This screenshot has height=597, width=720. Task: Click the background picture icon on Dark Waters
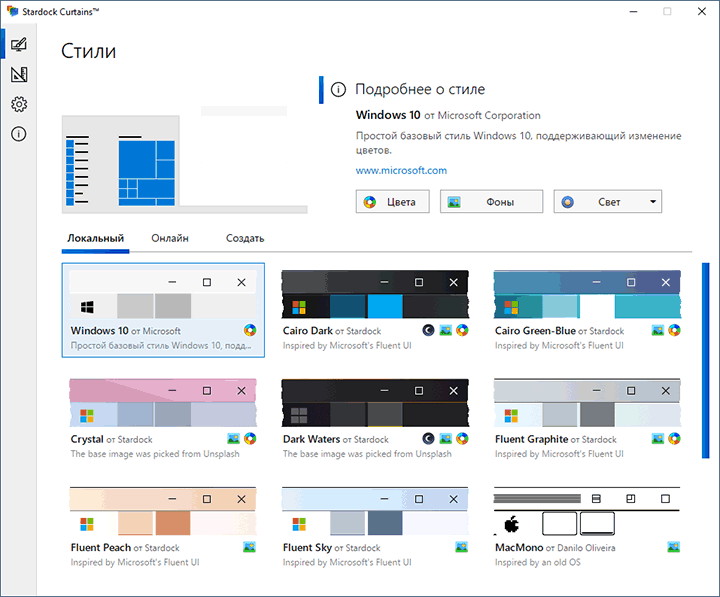click(445, 439)
